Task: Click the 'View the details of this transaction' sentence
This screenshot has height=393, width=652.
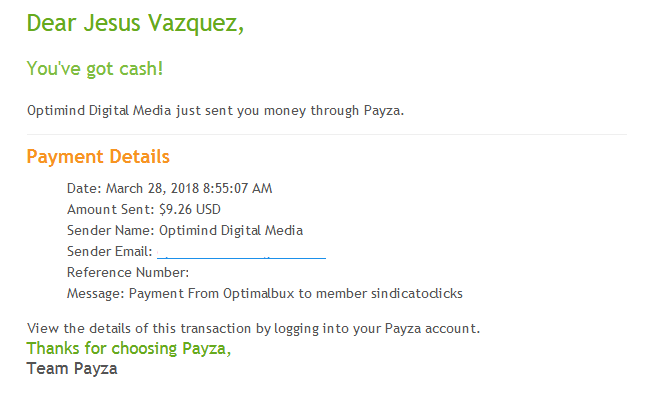Action: (x=254, y=329)
